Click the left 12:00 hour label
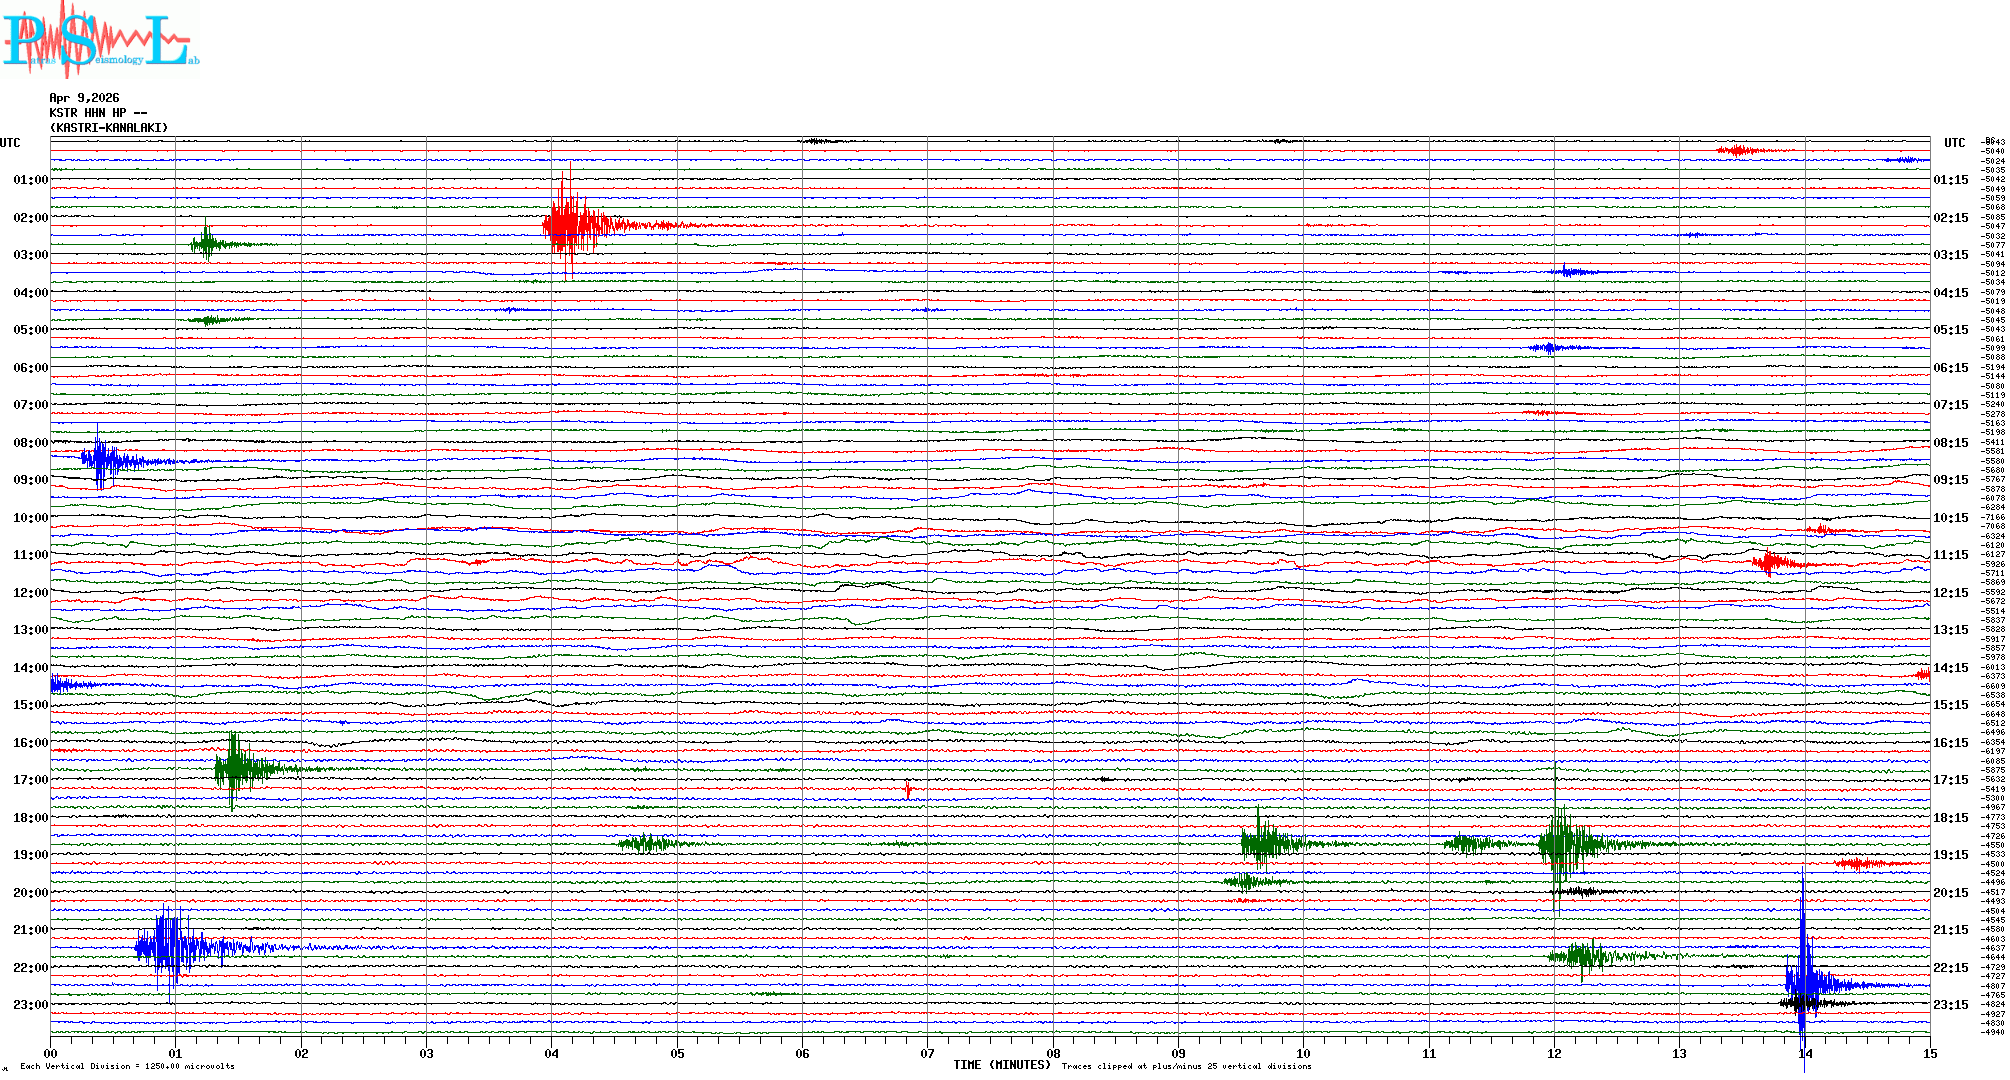 30,593
